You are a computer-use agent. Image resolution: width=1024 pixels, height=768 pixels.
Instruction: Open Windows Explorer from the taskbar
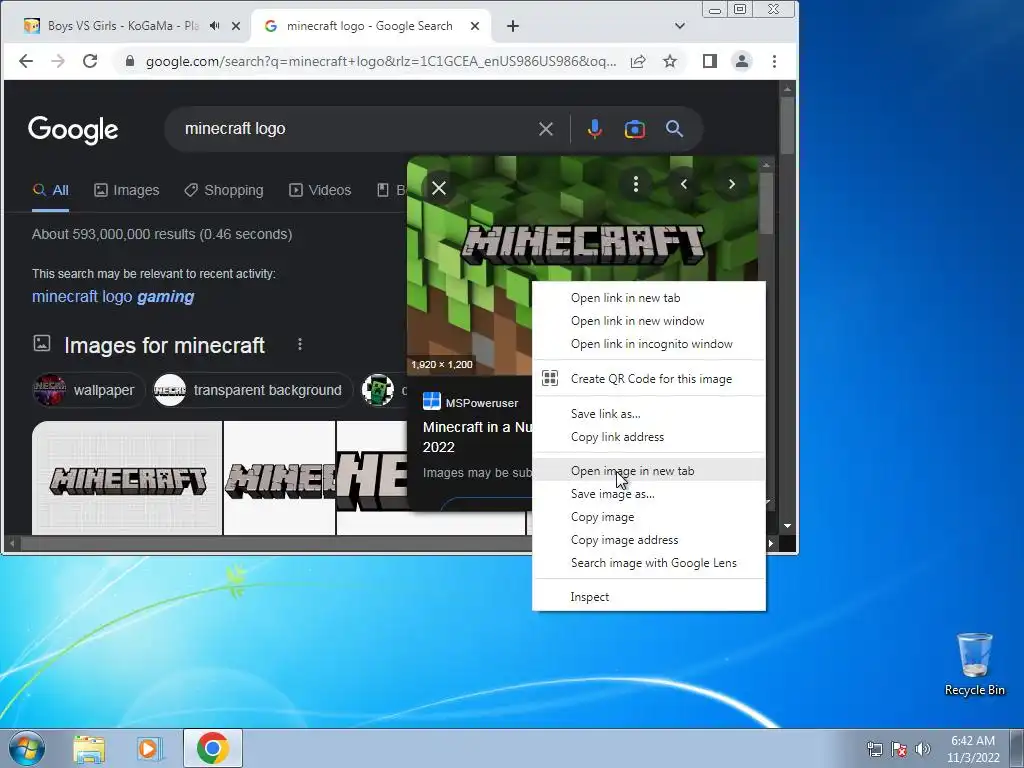click(89, 748)
